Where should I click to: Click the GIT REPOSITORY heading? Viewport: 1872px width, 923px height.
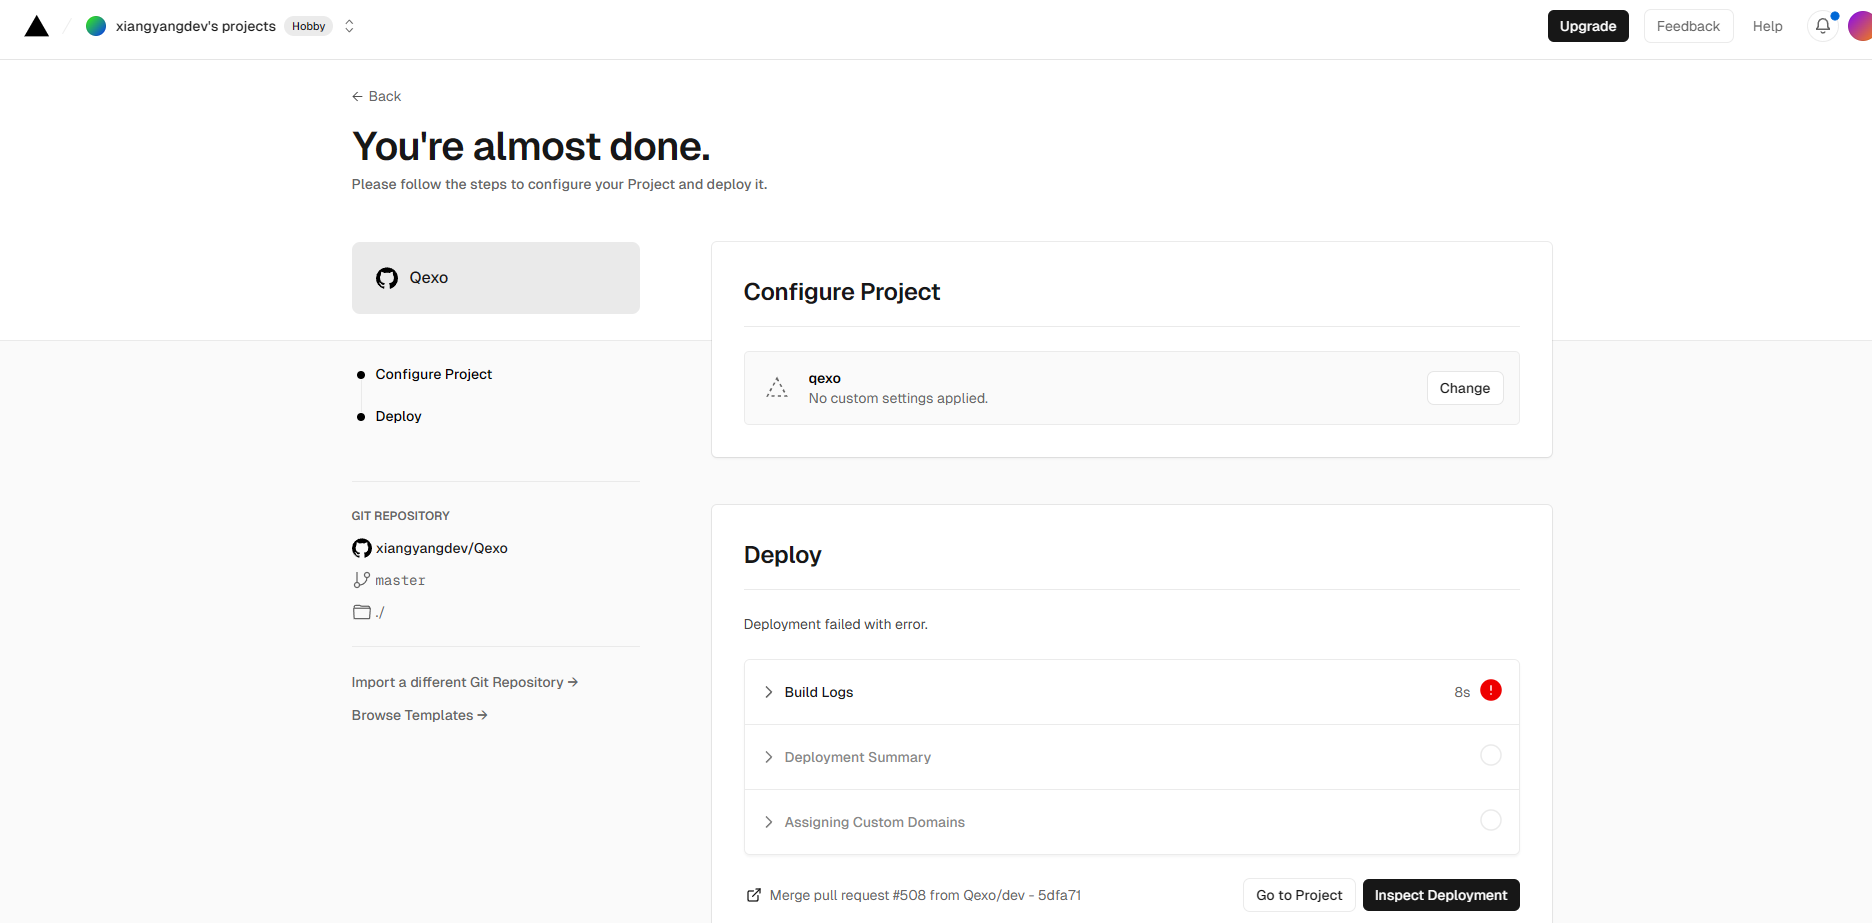pyautogui.click(x=400, y=516)
